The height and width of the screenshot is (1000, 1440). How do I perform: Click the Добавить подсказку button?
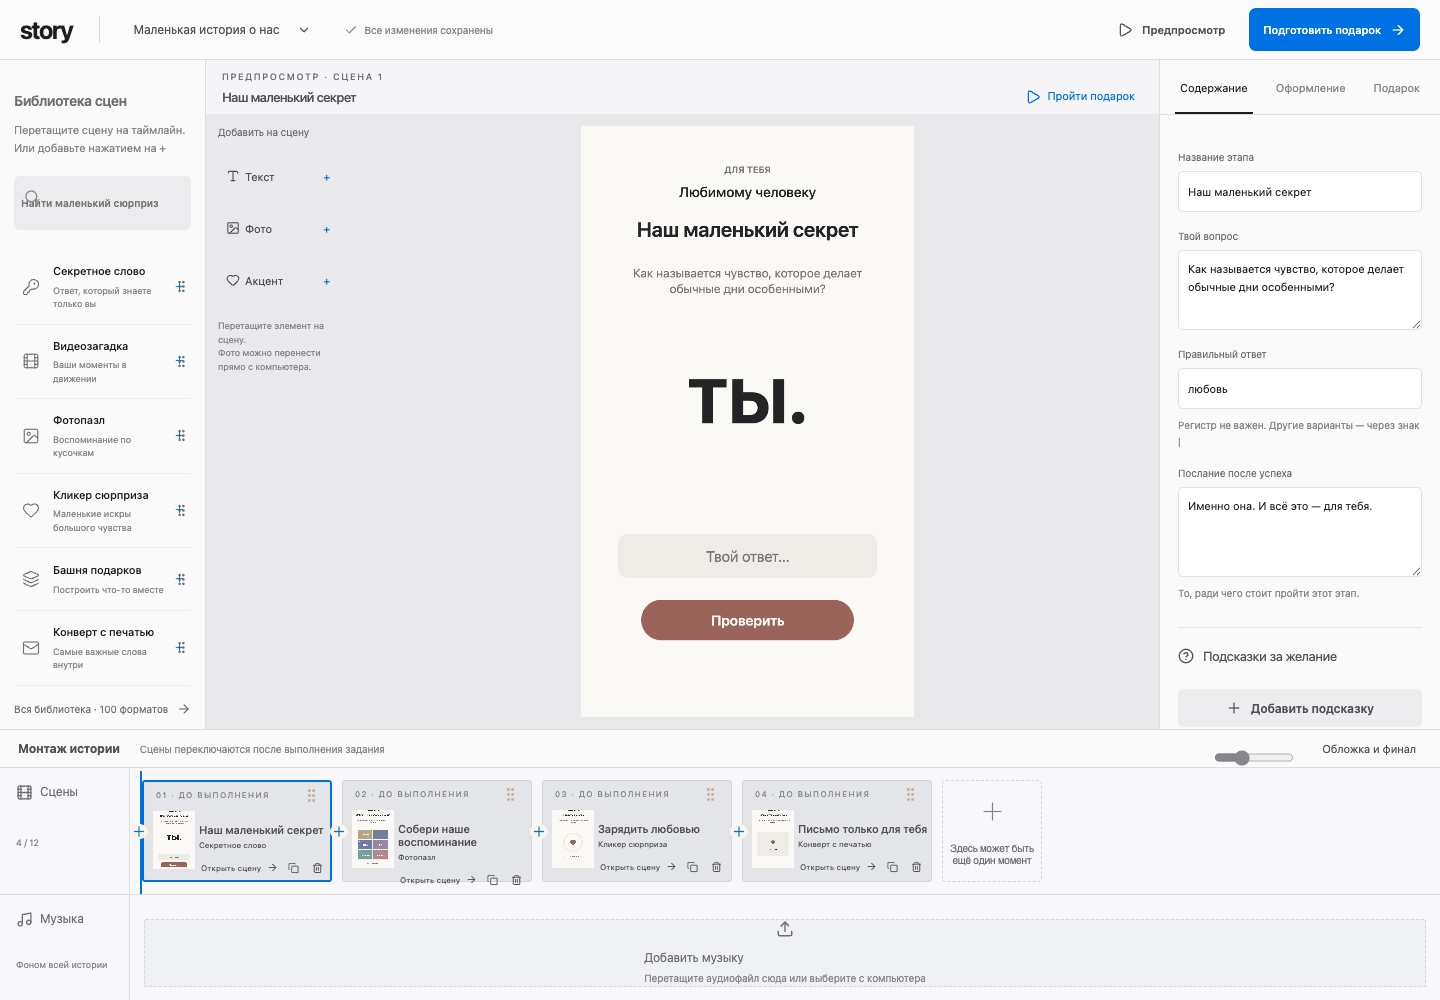point(1299,708)
